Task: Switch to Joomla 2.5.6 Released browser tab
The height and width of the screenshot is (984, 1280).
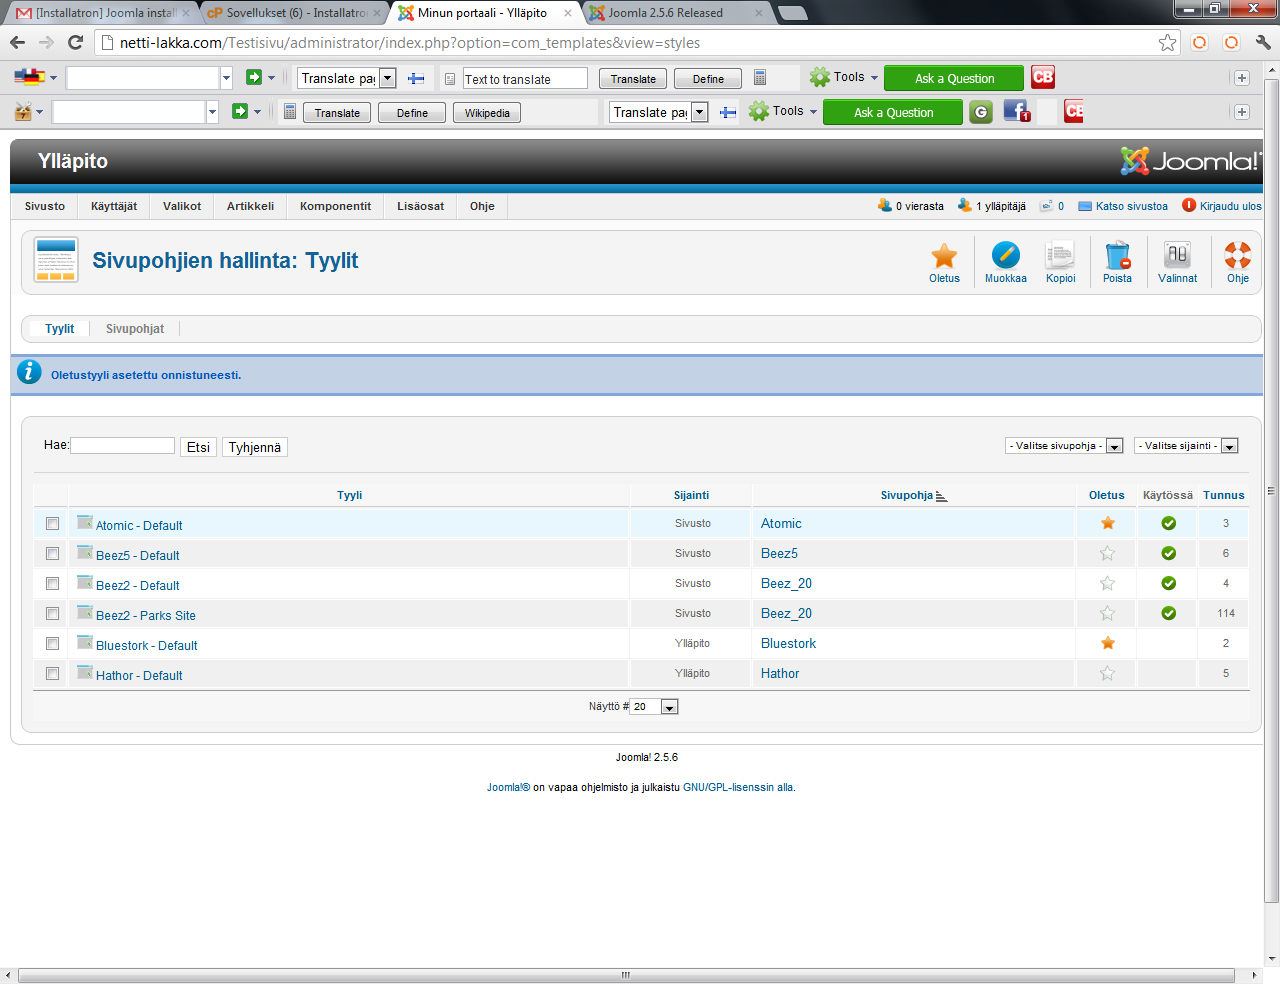Action: coord(675,13)
